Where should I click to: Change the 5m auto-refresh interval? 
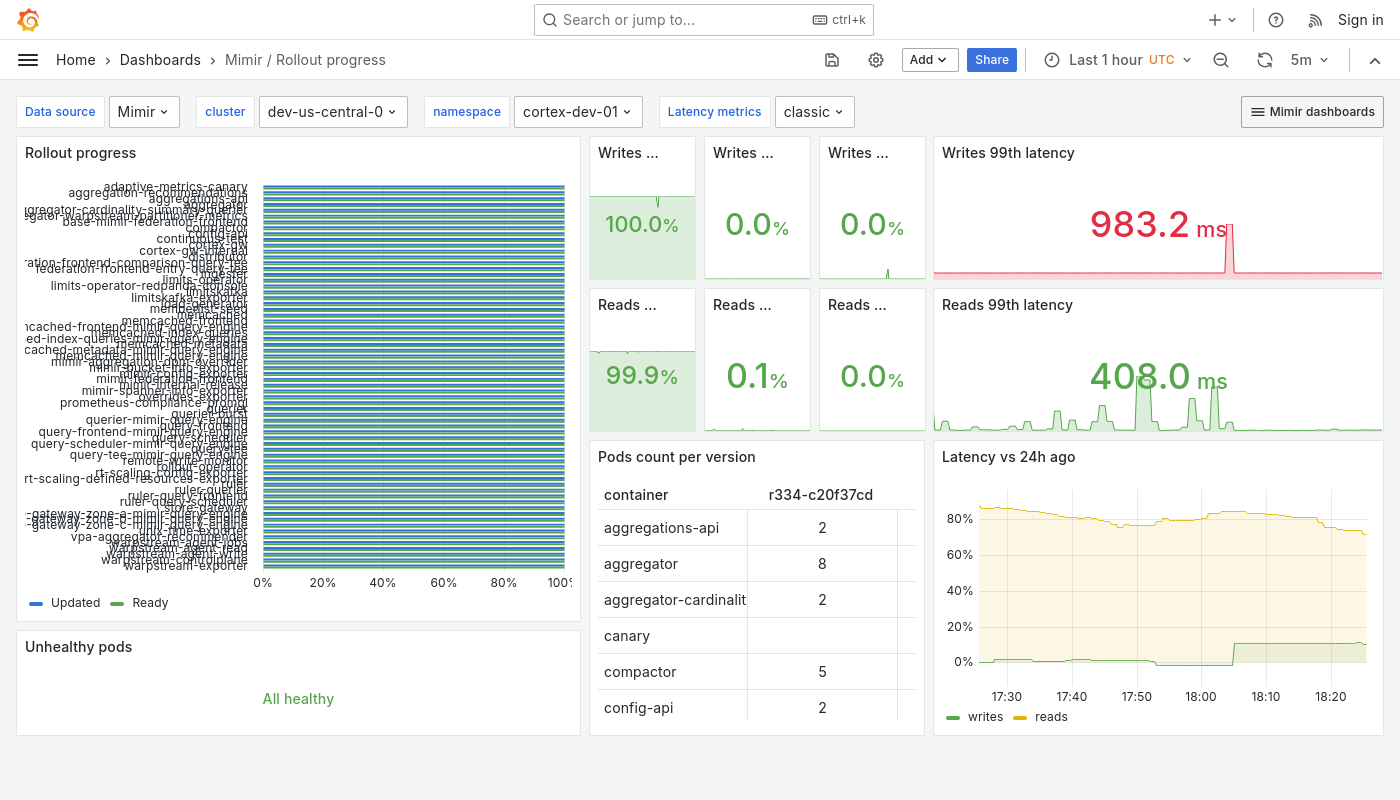(1310, 60)
